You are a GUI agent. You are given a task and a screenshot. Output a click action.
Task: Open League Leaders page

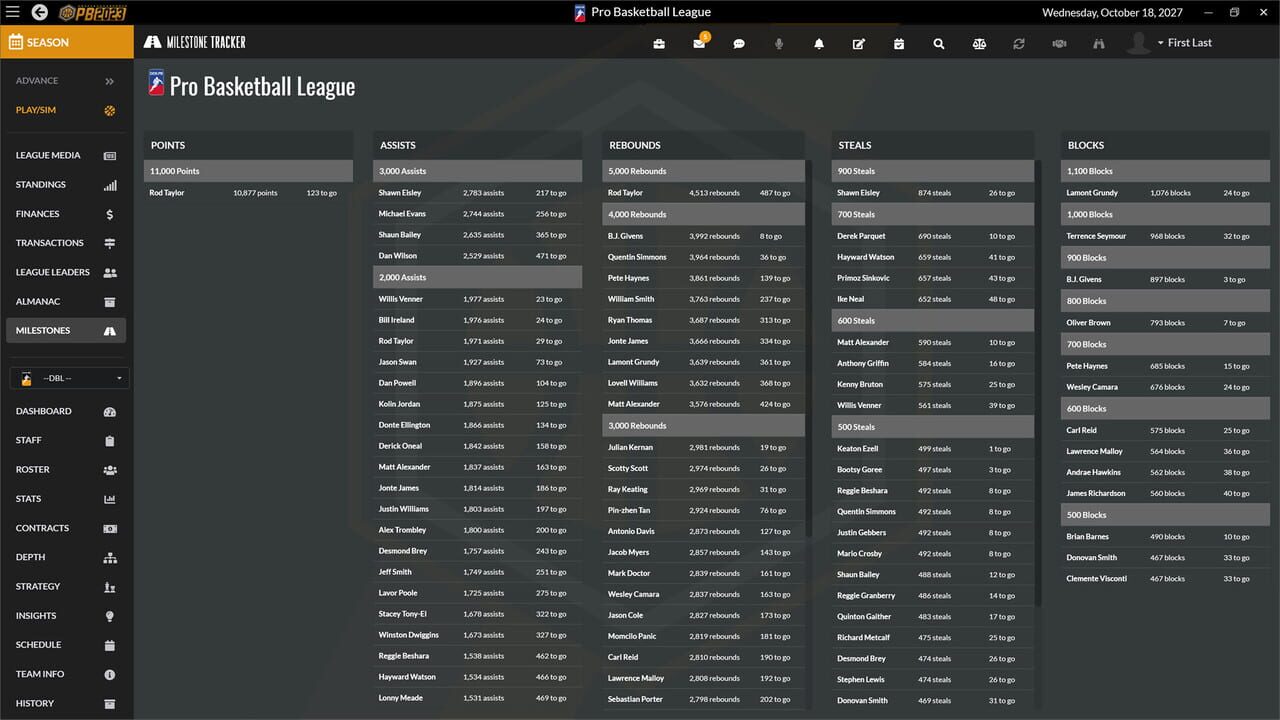(x=66, y=272)
